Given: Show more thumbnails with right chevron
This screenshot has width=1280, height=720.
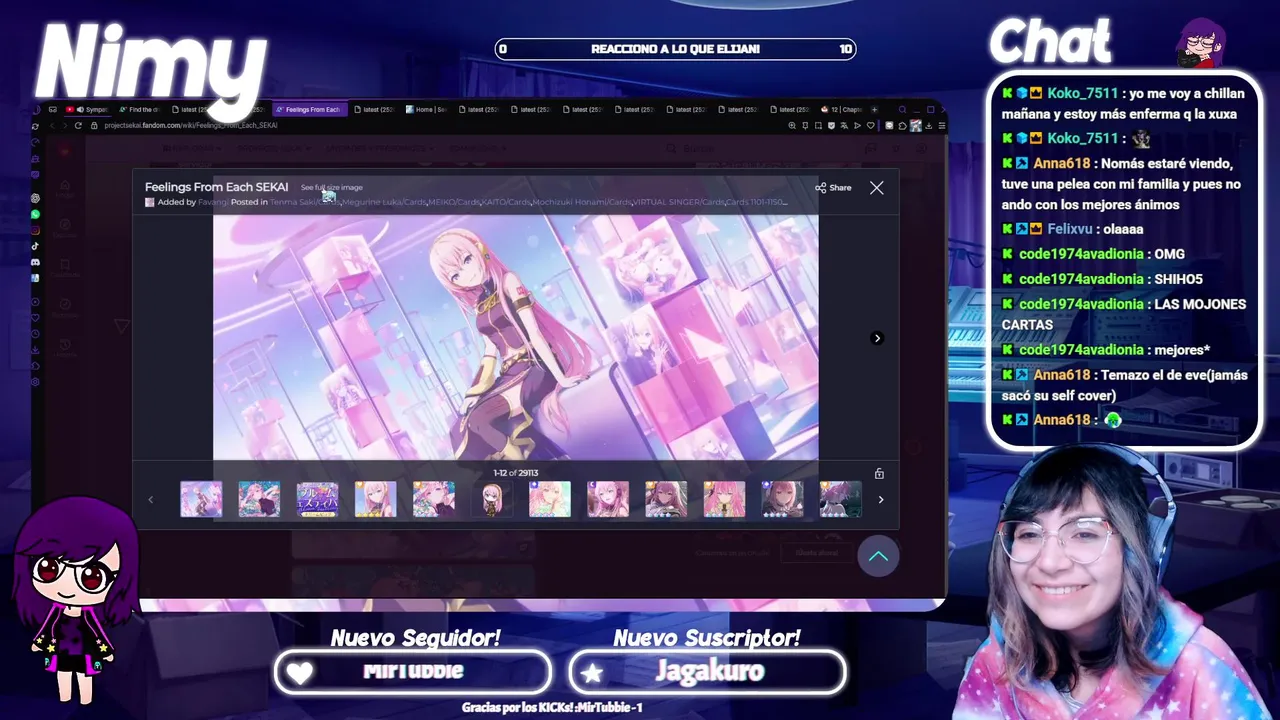Looking at the screenshot, I should [880, 499].
